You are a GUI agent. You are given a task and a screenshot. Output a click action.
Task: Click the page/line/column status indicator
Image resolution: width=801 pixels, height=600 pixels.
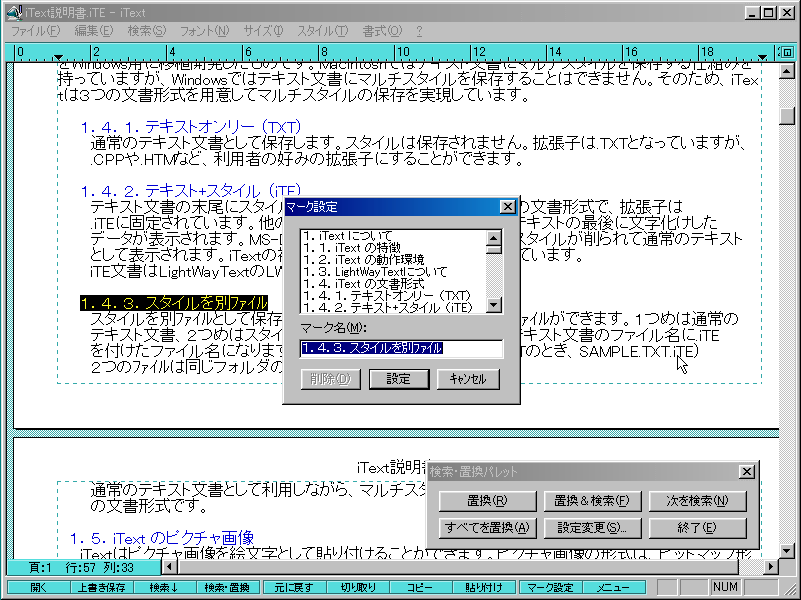point(83,567)
